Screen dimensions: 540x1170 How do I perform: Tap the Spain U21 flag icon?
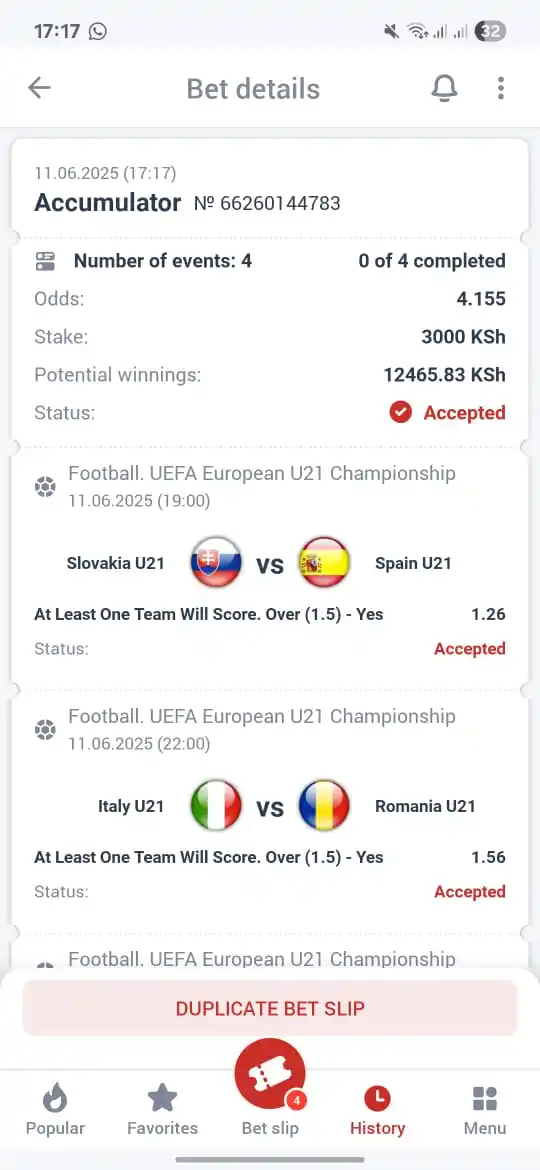coord(324,563)
